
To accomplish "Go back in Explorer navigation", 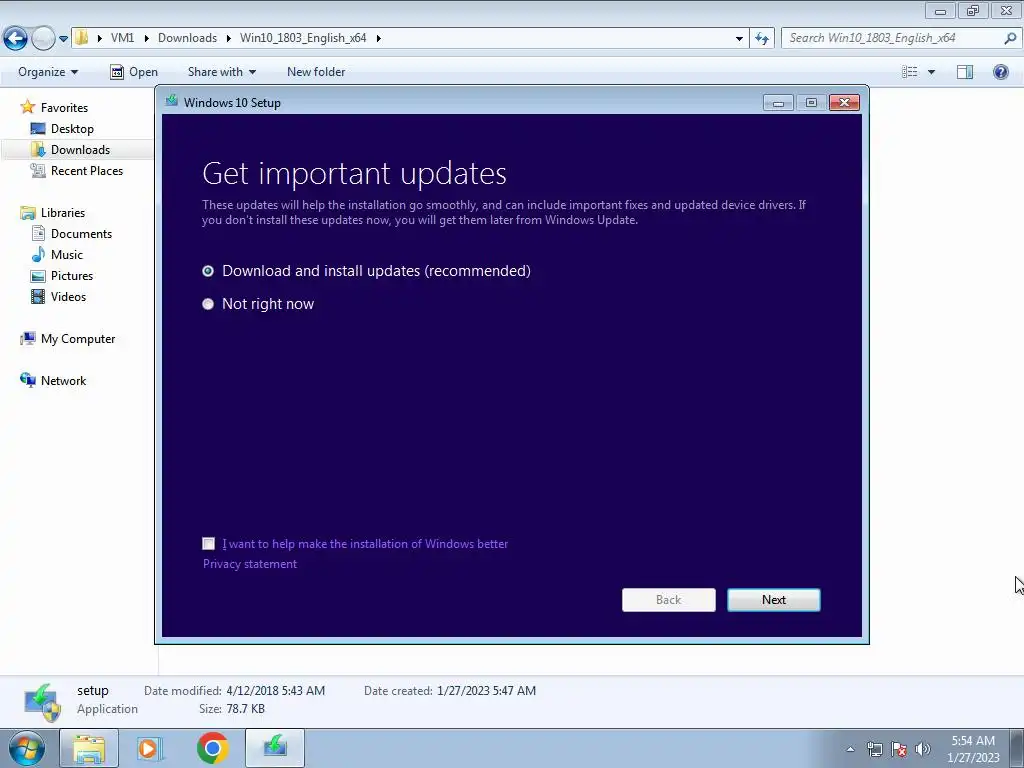I will (16, 39).
